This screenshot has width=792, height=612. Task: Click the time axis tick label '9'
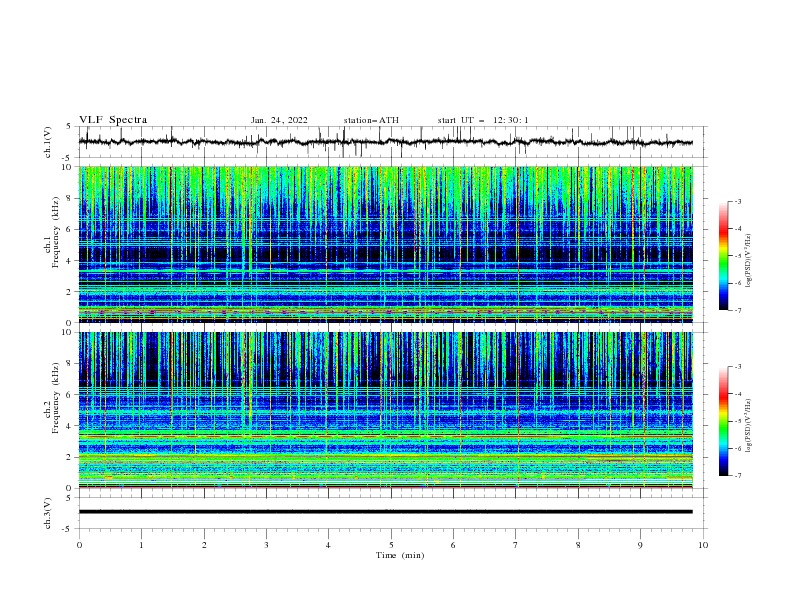640,545
